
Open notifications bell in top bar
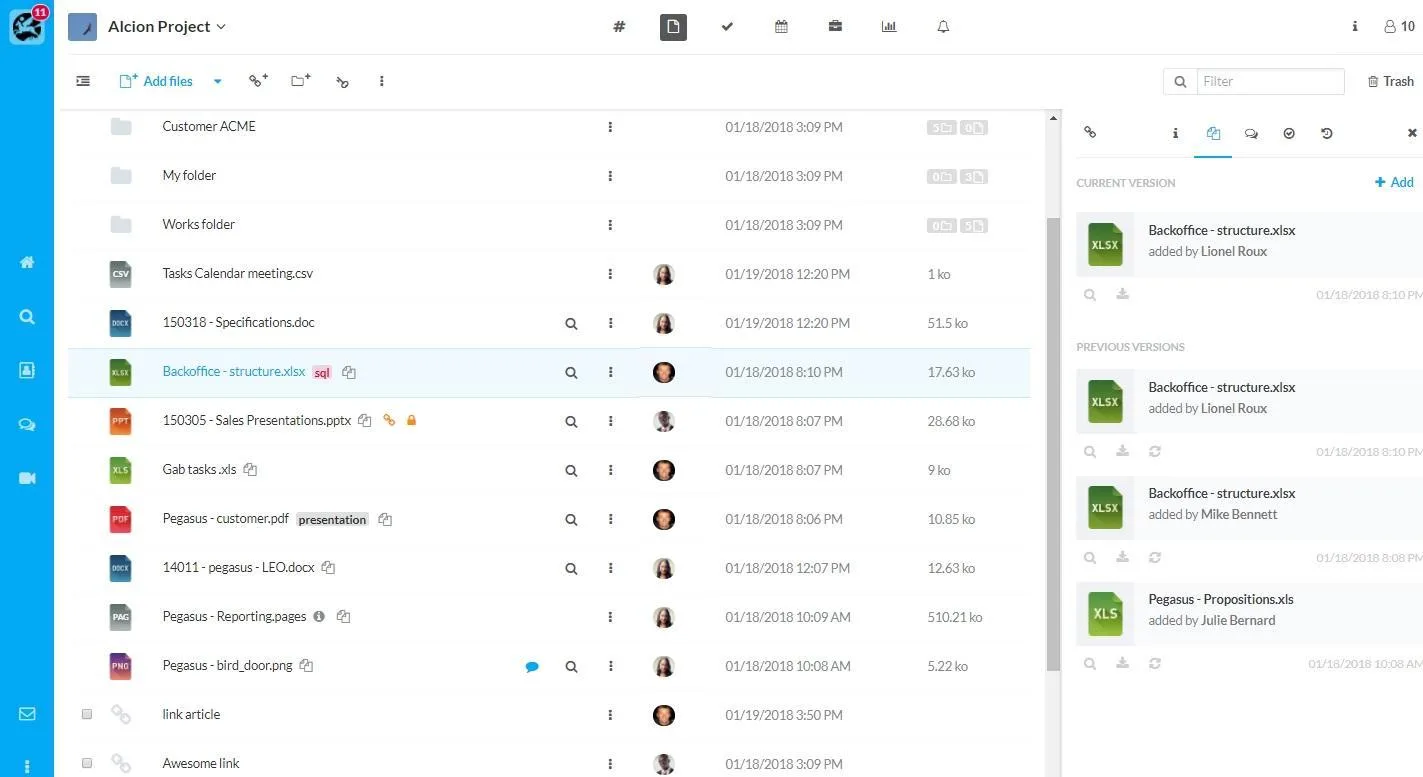(943, 27)
